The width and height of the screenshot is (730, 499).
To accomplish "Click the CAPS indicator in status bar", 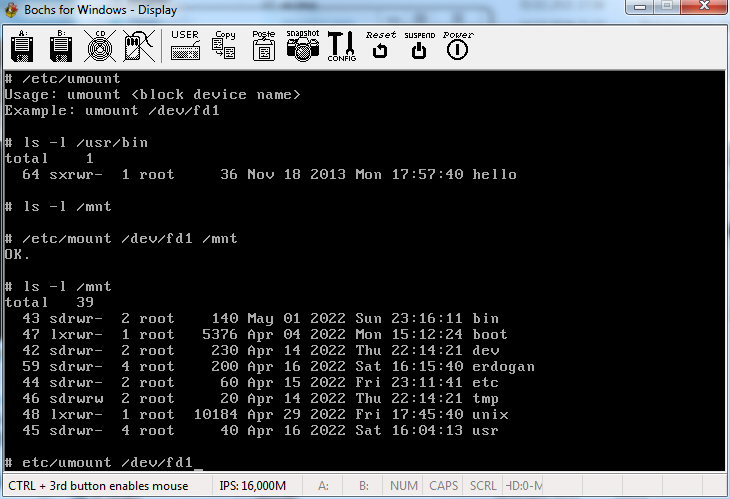I will click(x=444, y=487).
